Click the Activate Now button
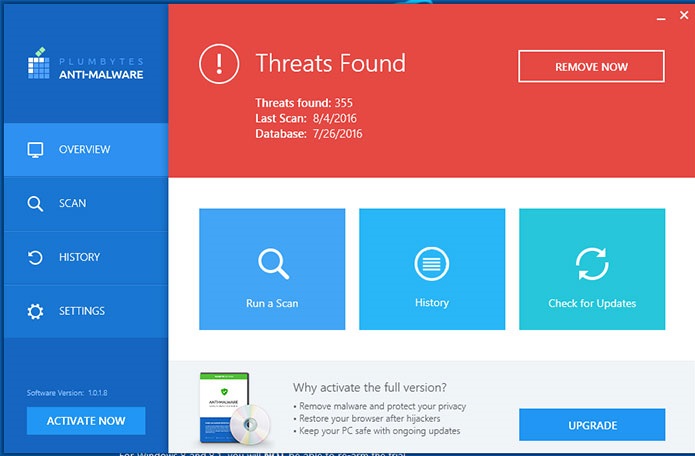695x456 pixels. click(86, 421)
